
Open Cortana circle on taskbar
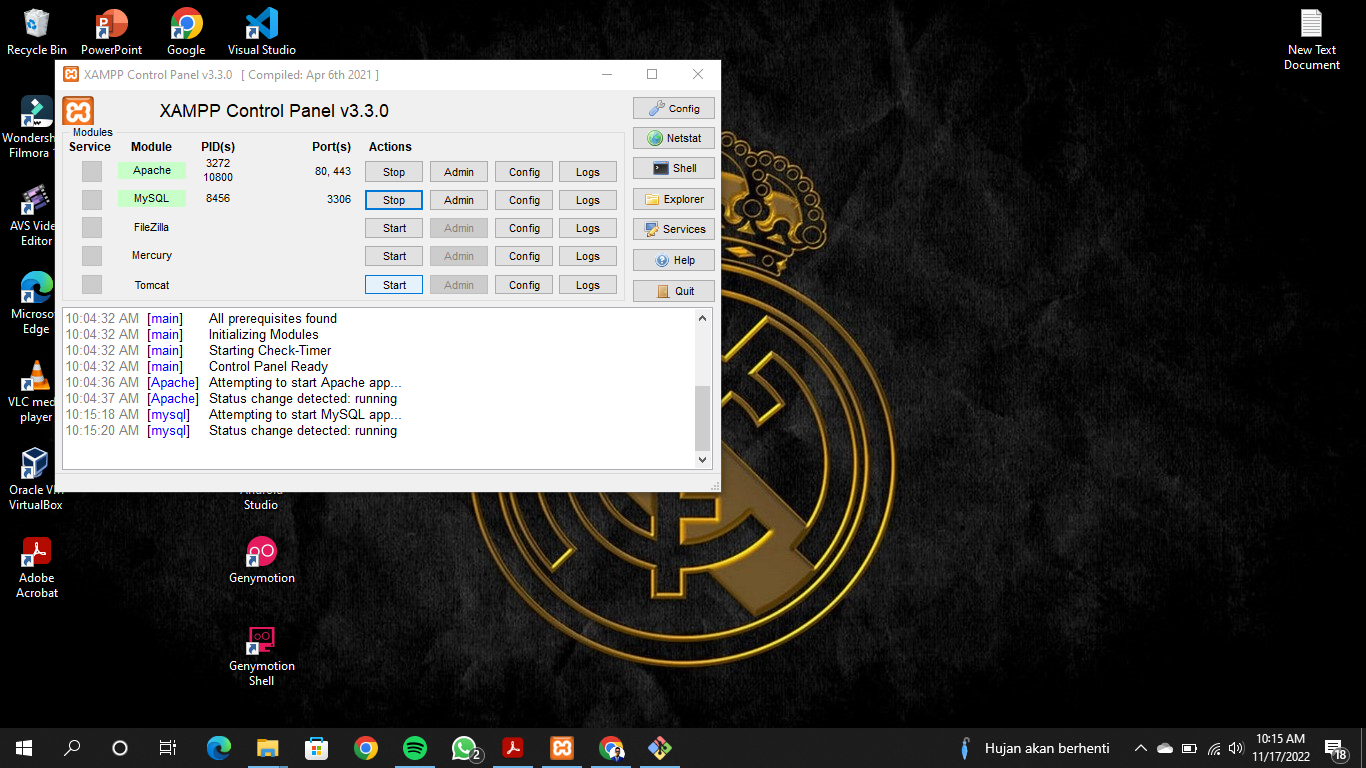(120, 748)
